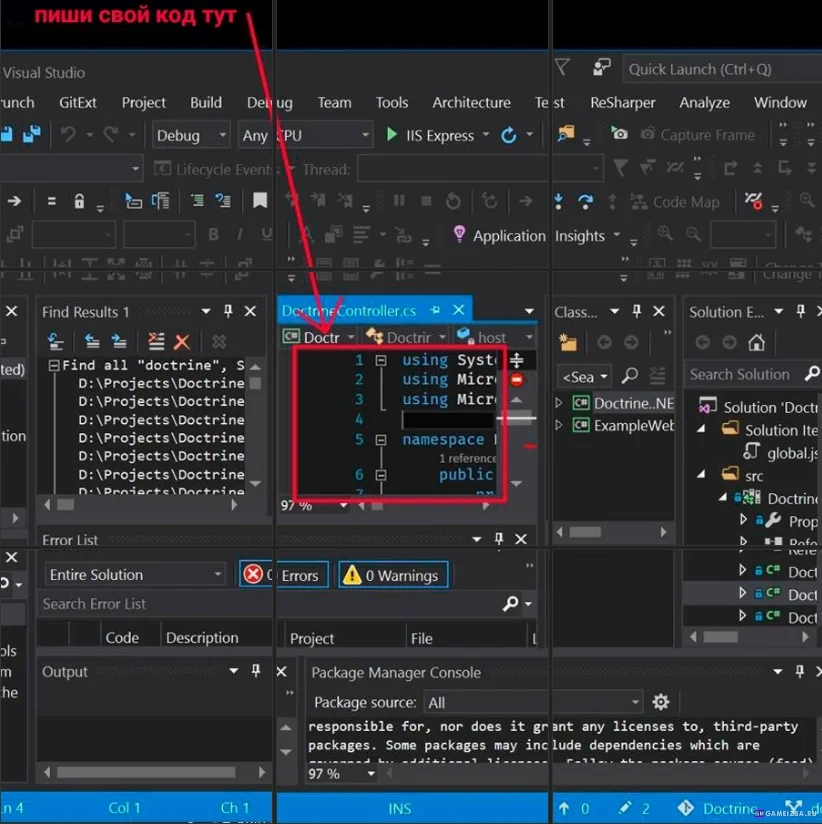Open the Any CPU platform dropdown
The image size is (822, 824).
[305, 136]
